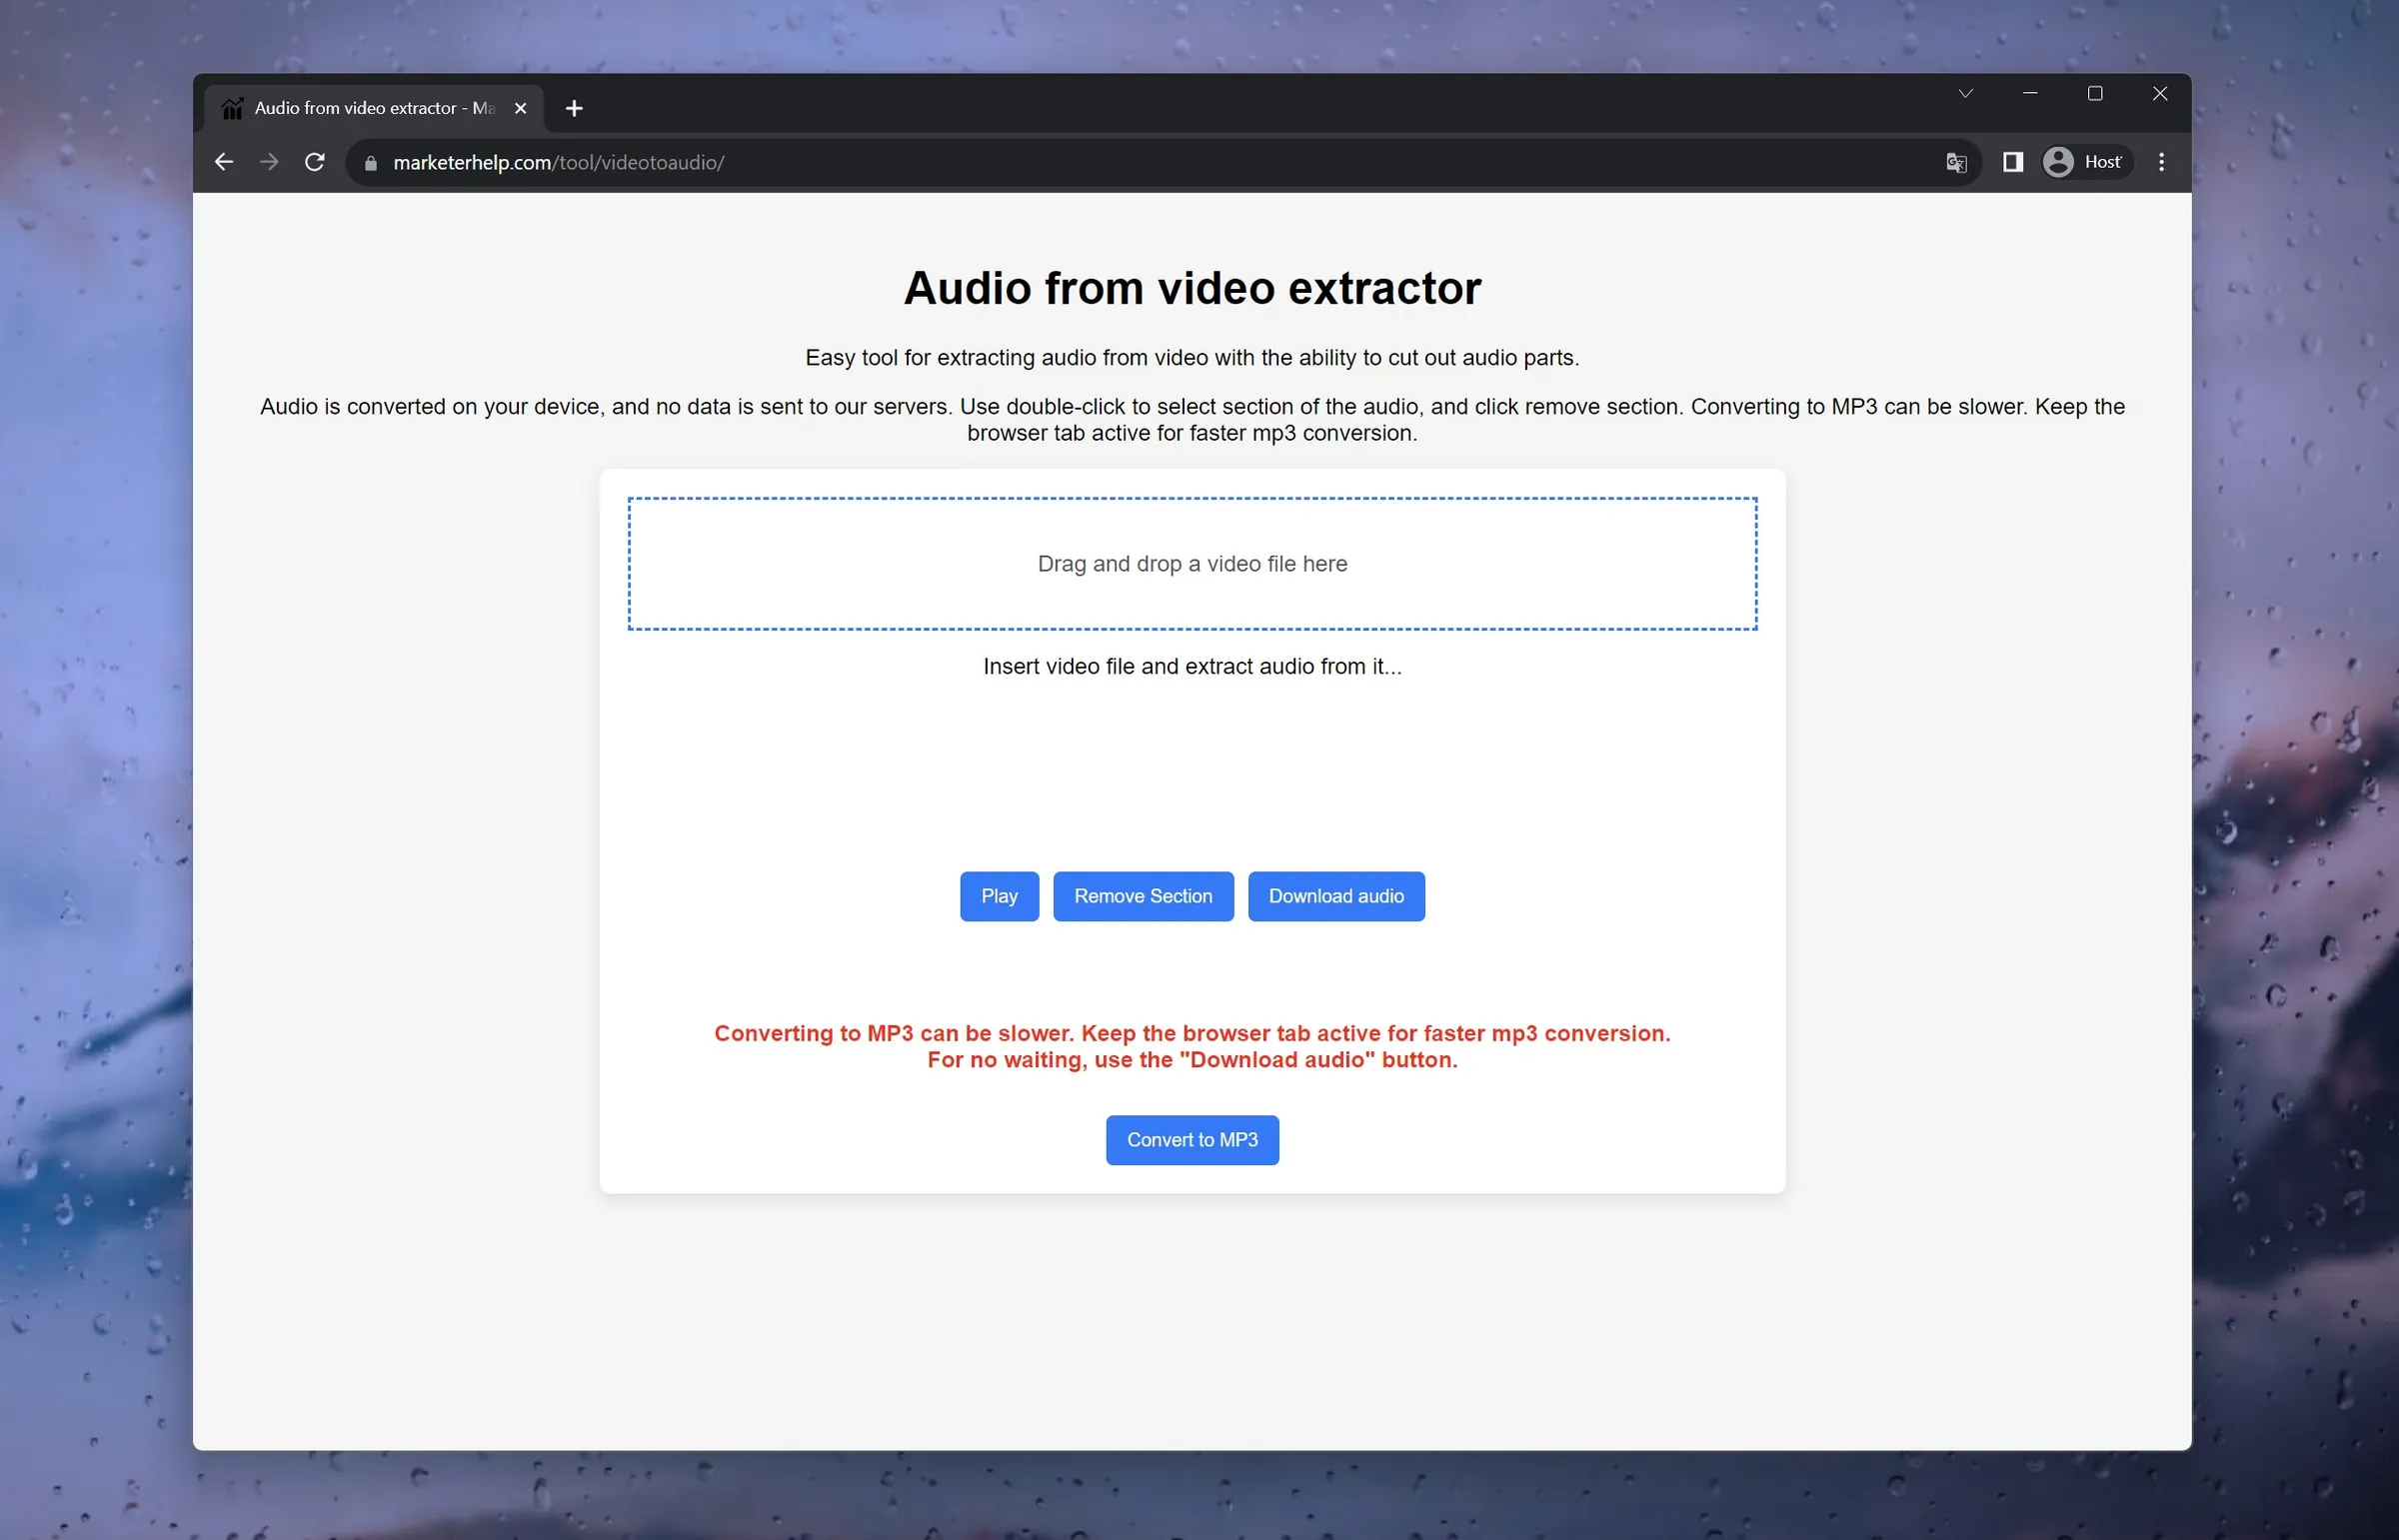
Task: Click the Host profile avatar
Action: 2058,161
